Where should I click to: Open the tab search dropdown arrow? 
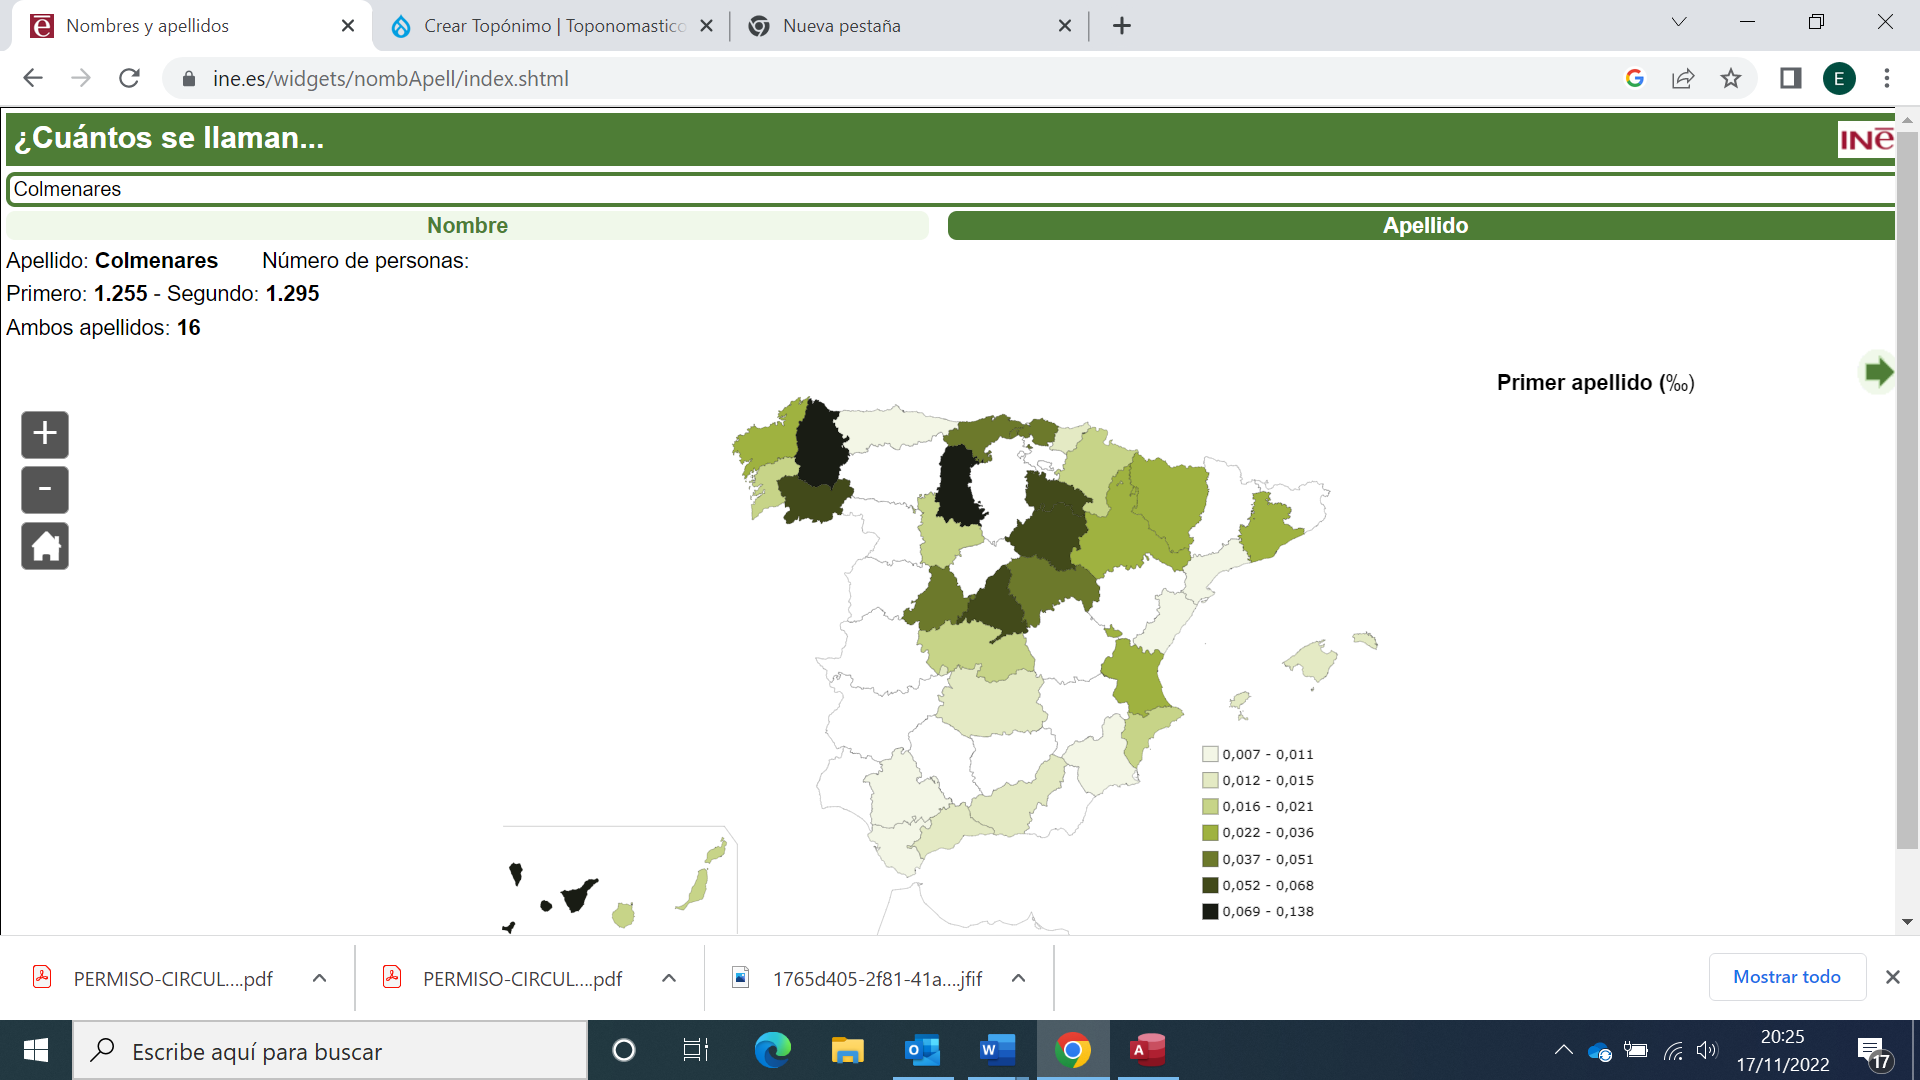[x=1679, y=23]
